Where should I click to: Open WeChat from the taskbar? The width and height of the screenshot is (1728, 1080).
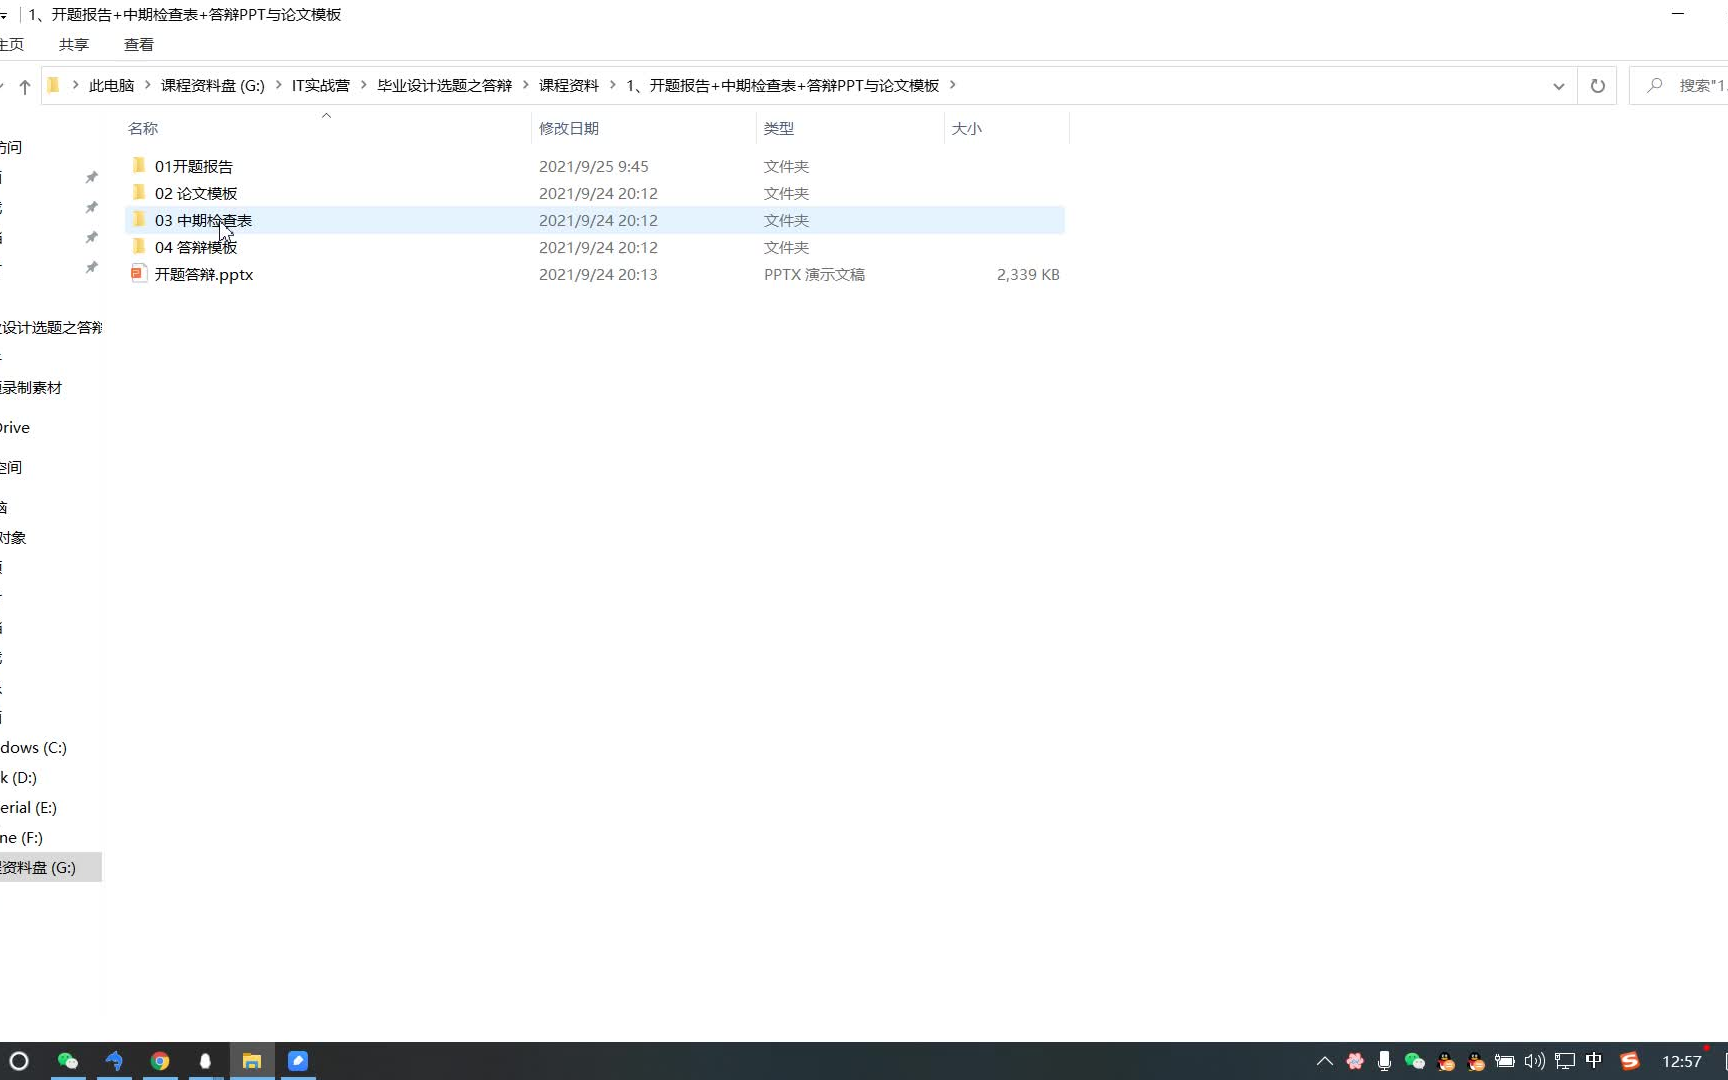coord(68,1061)
